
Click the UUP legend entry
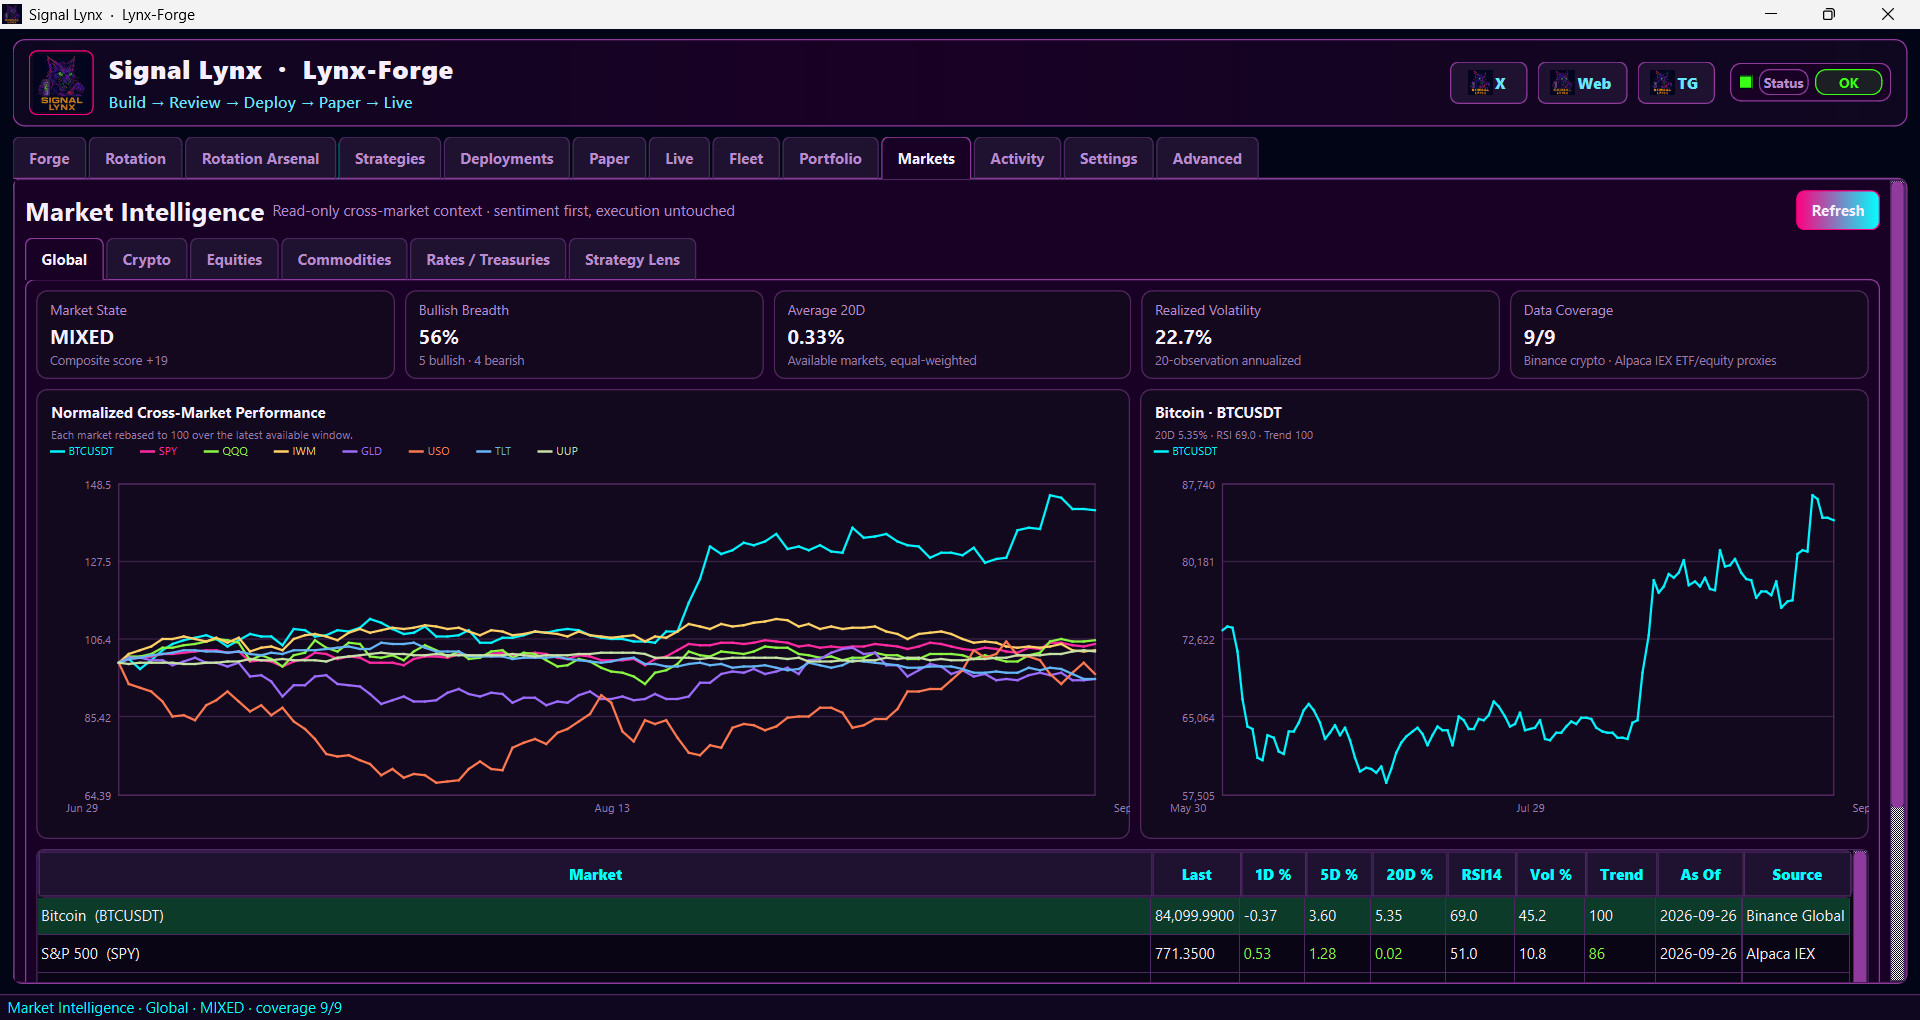point(557,451)
